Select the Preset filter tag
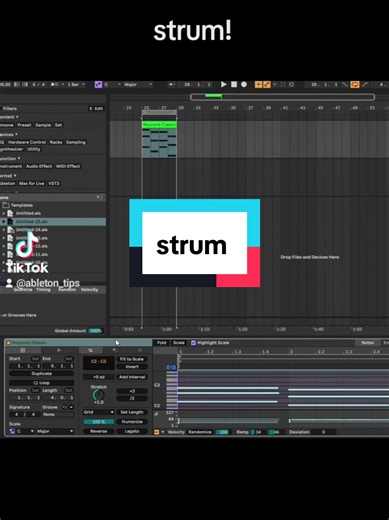 tap(24, 125)
